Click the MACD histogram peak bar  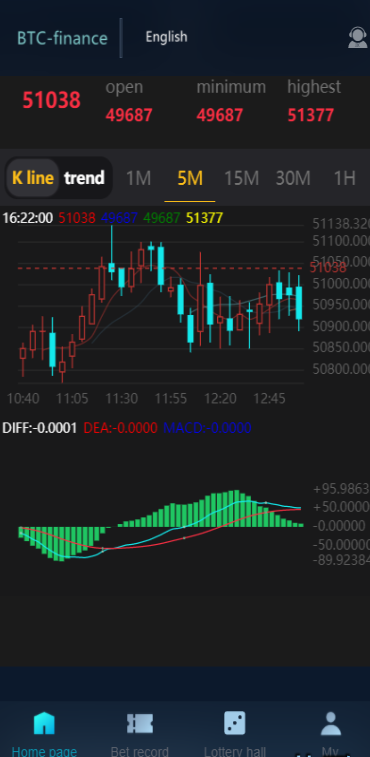click(236, 508)
